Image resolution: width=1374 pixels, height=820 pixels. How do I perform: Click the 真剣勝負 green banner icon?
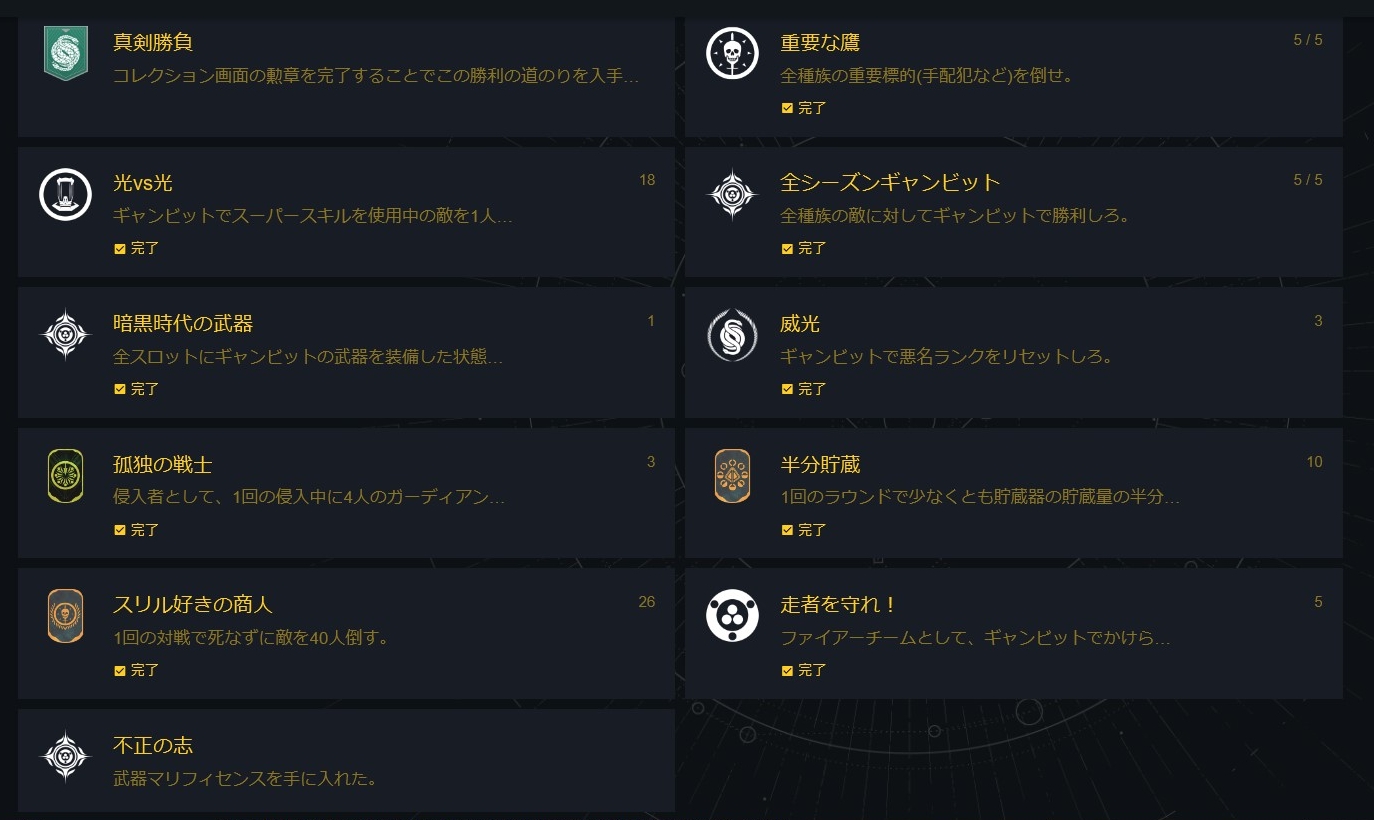(66, 53)
